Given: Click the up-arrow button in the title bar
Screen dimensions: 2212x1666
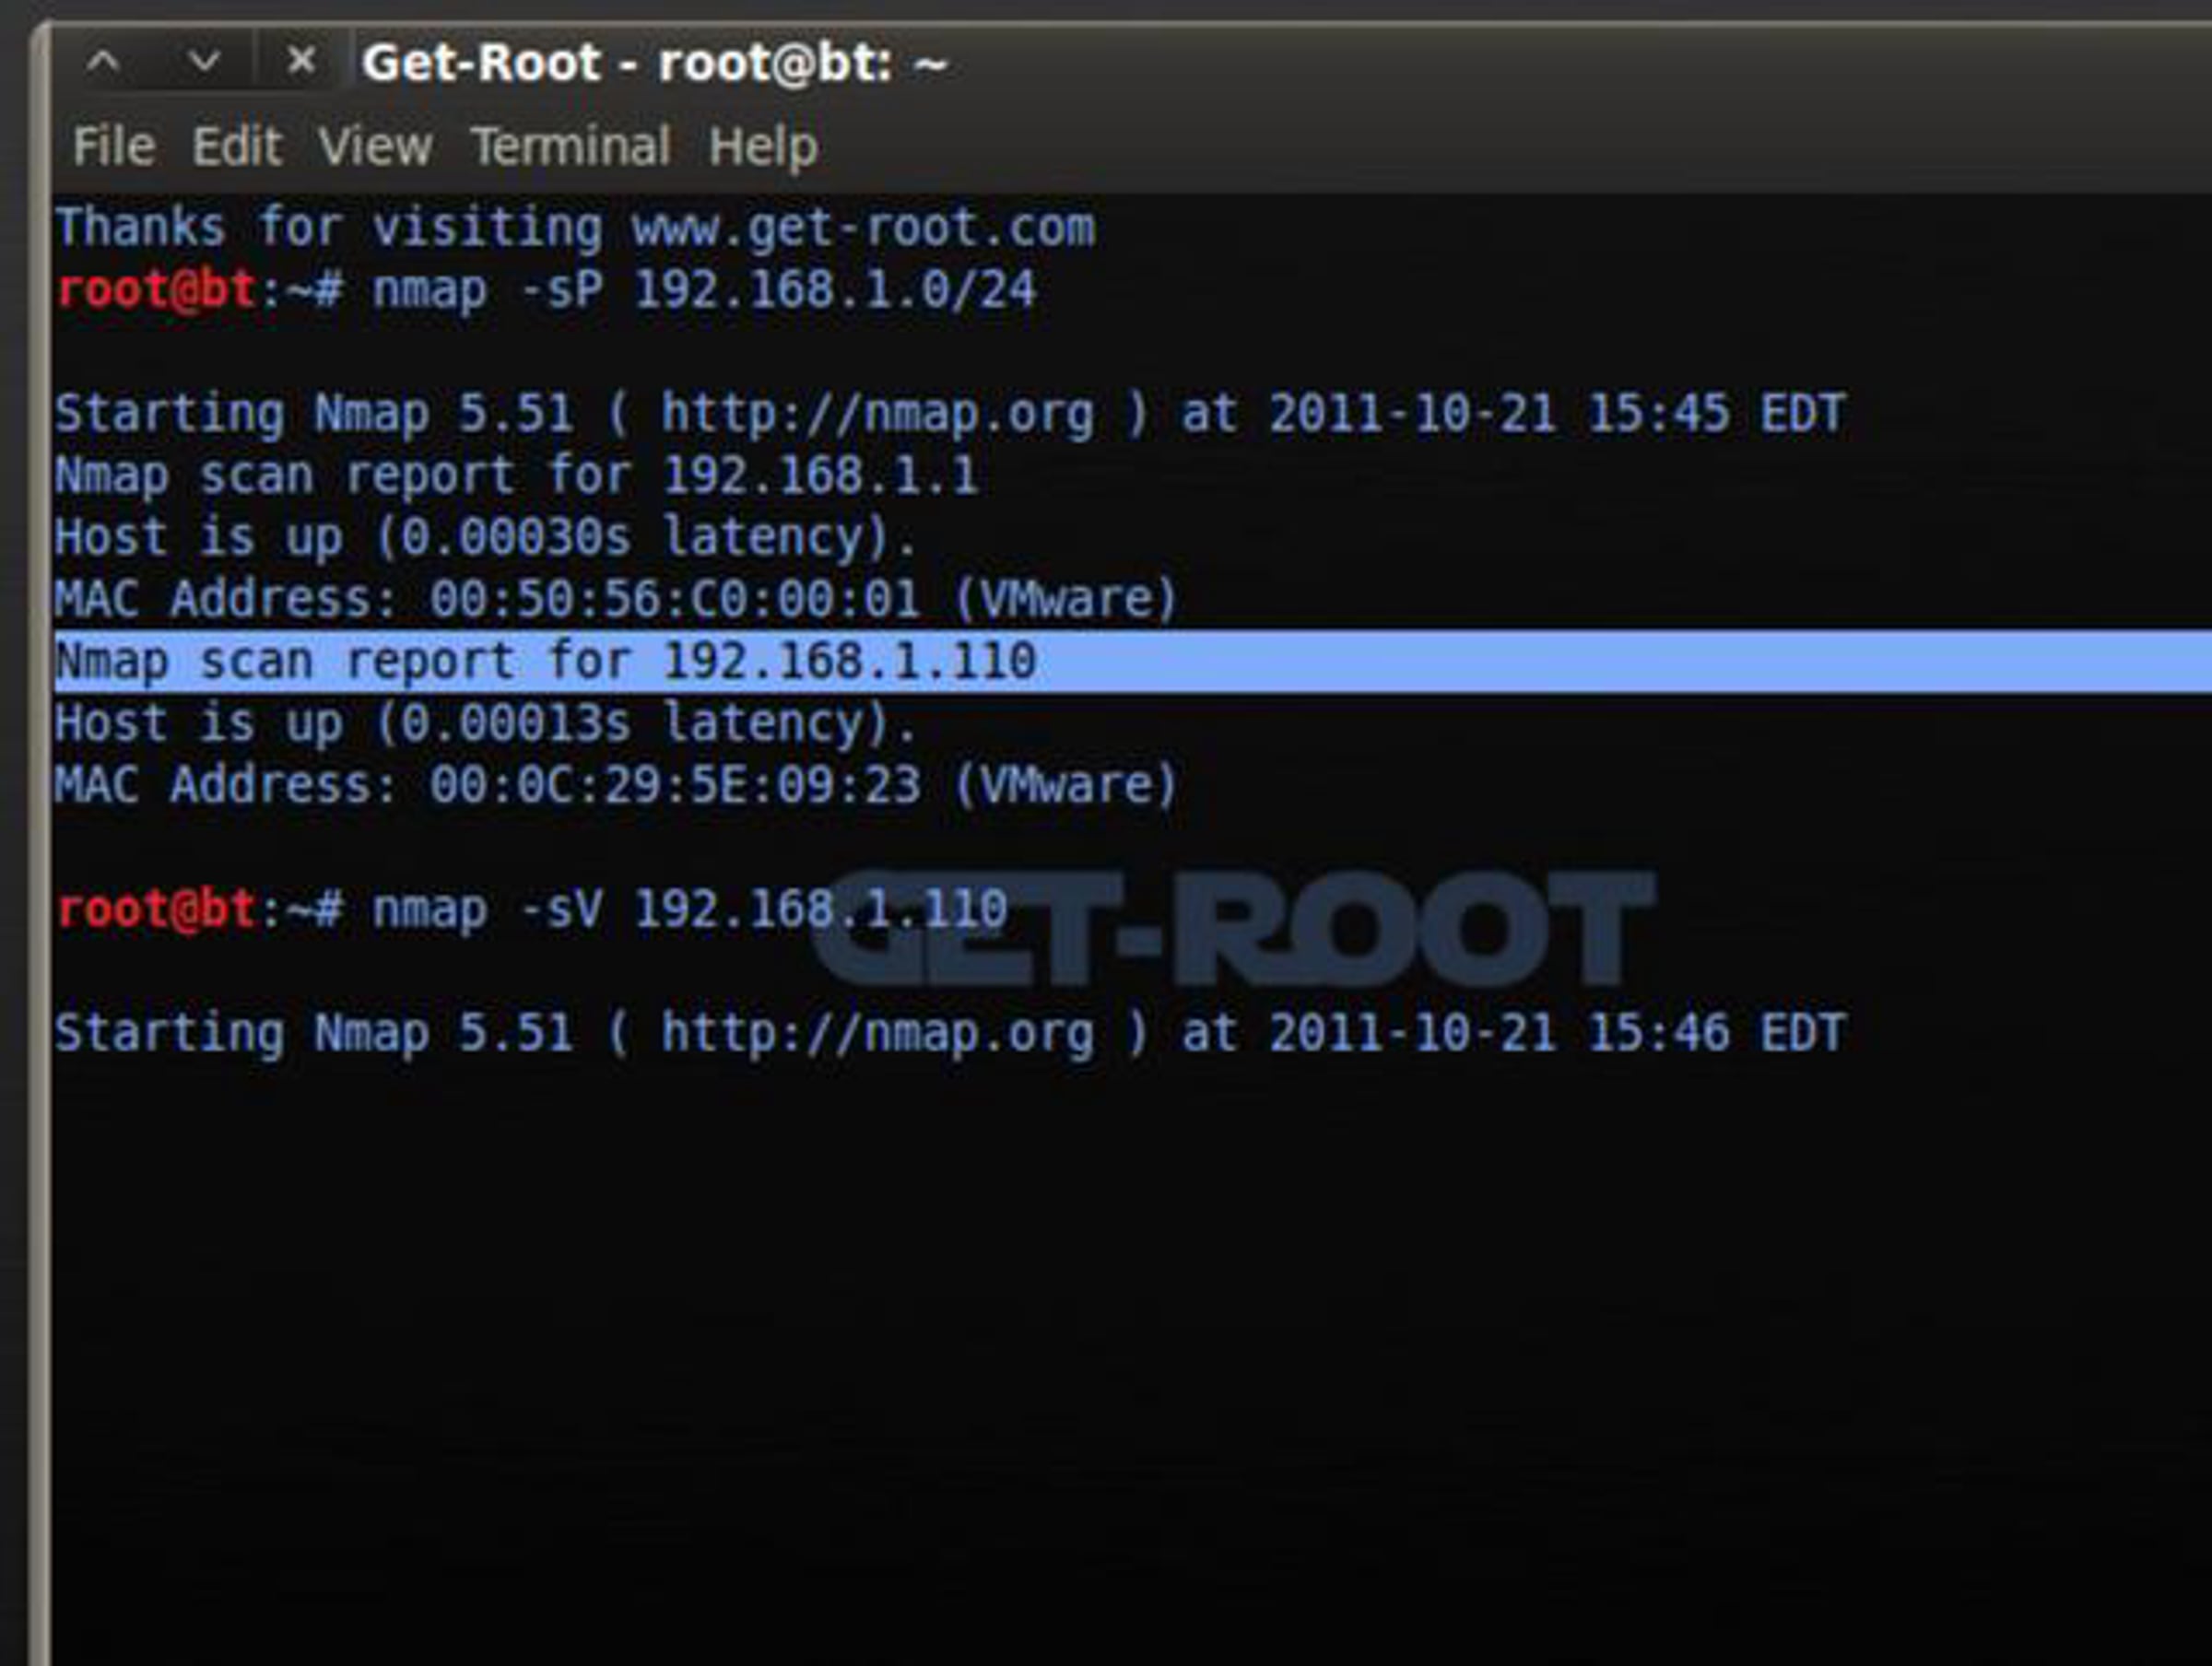Looking at the screenshot, I should 103,63.
